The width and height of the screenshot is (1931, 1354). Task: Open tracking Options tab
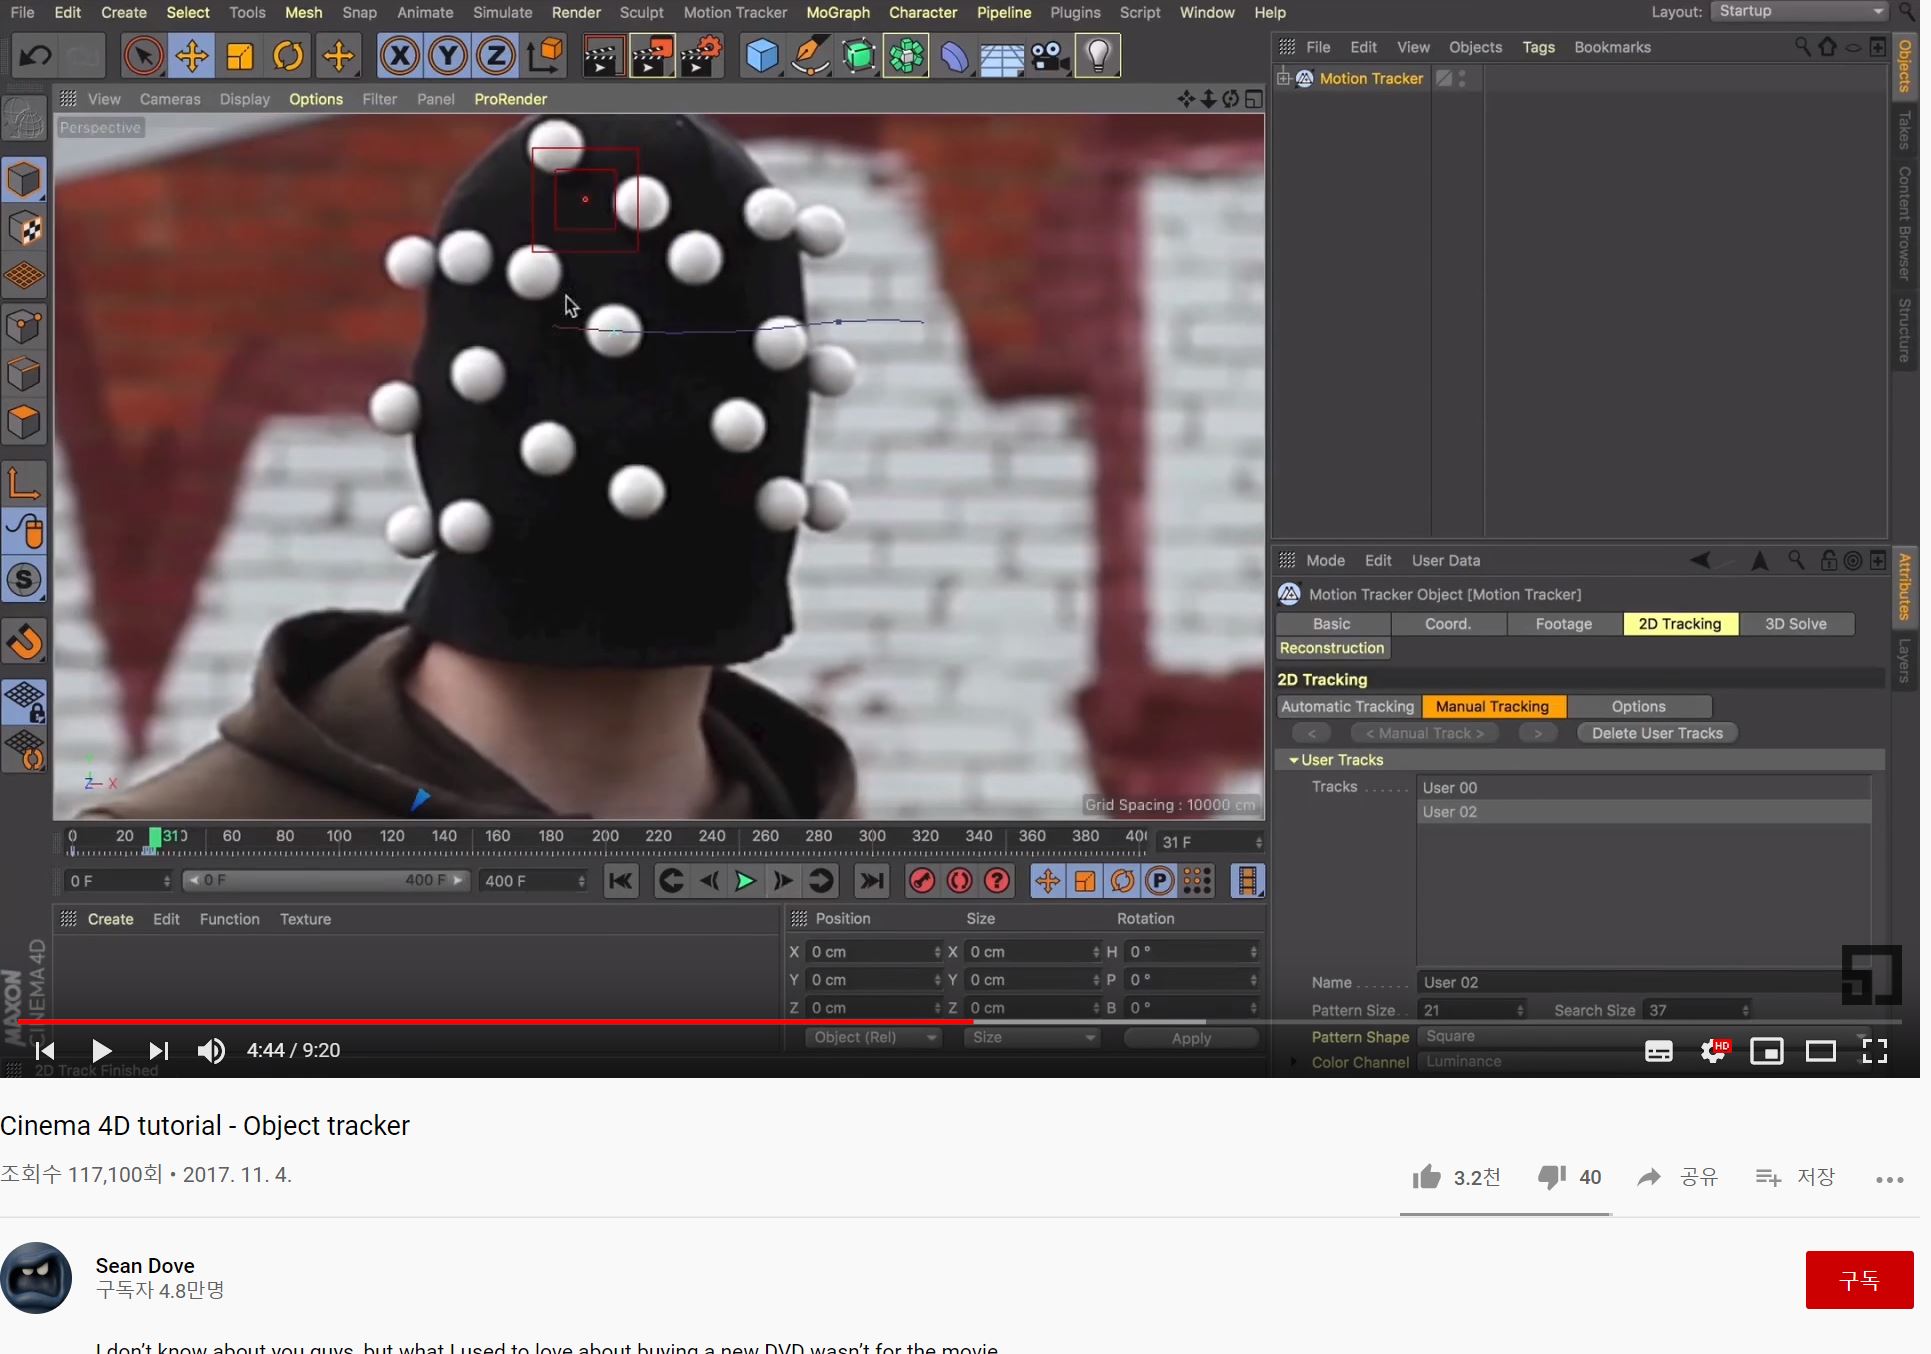click(1638, 707)
